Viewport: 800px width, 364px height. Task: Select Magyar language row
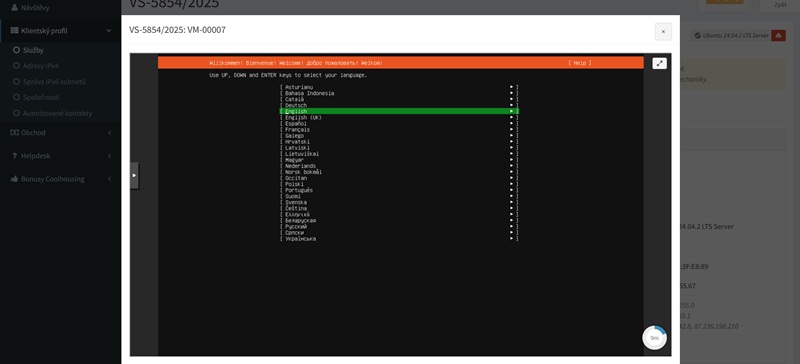tap(399, 160)
